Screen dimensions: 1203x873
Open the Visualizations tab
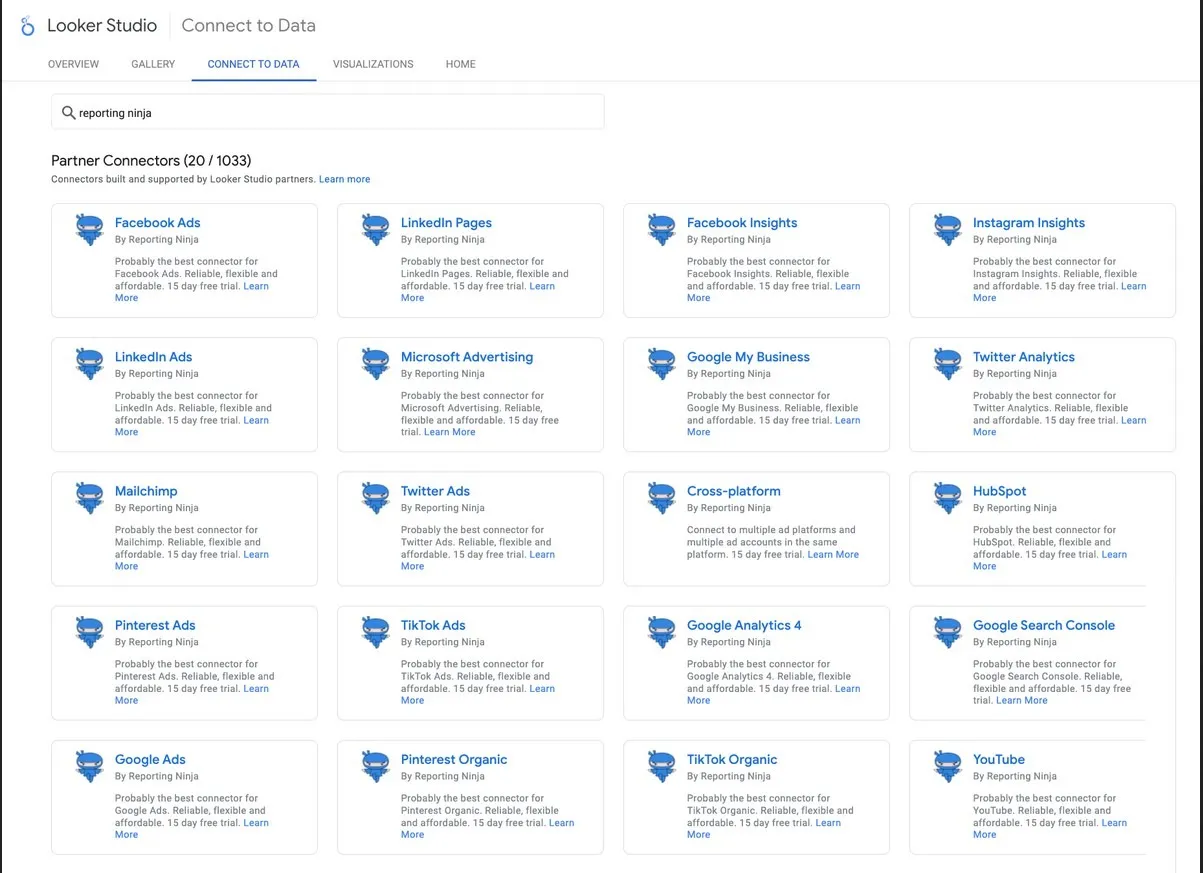(x=373, y=64)
